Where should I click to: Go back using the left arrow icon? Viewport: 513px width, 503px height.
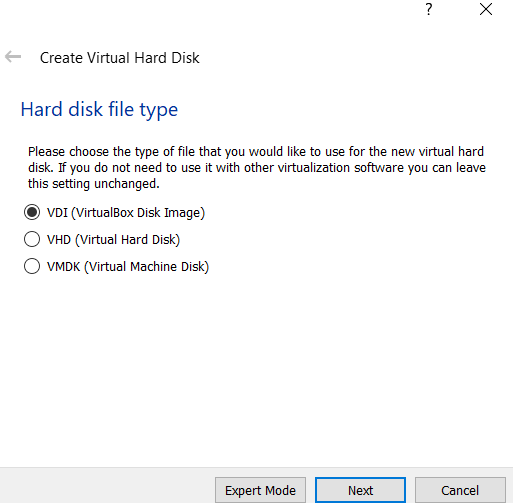coord(13,57)
